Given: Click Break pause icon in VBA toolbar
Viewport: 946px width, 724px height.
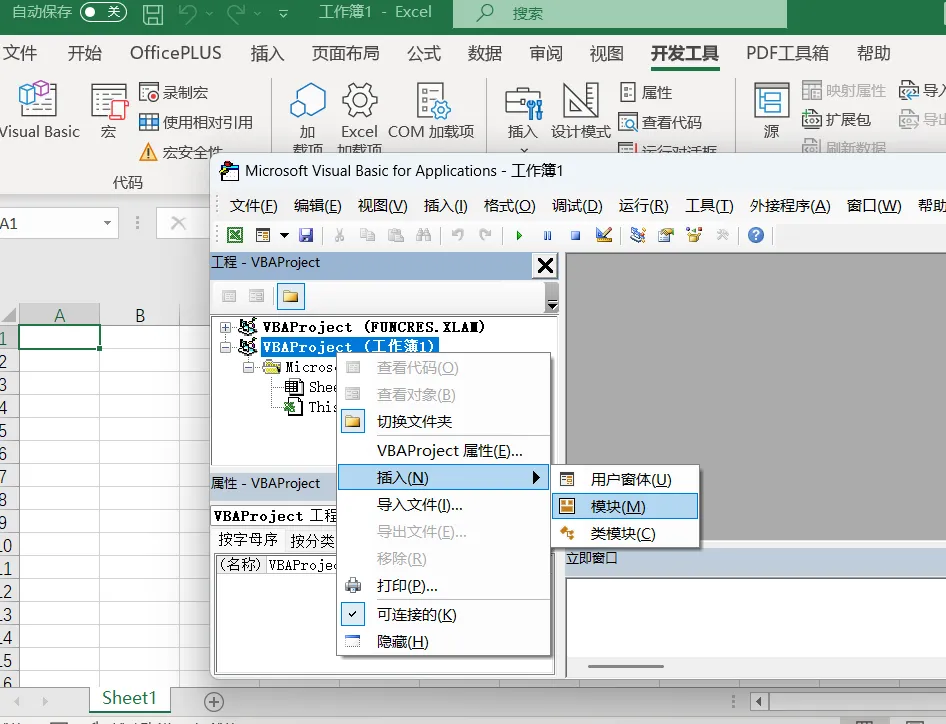Looking at the screenshot, I should (547, 235).
